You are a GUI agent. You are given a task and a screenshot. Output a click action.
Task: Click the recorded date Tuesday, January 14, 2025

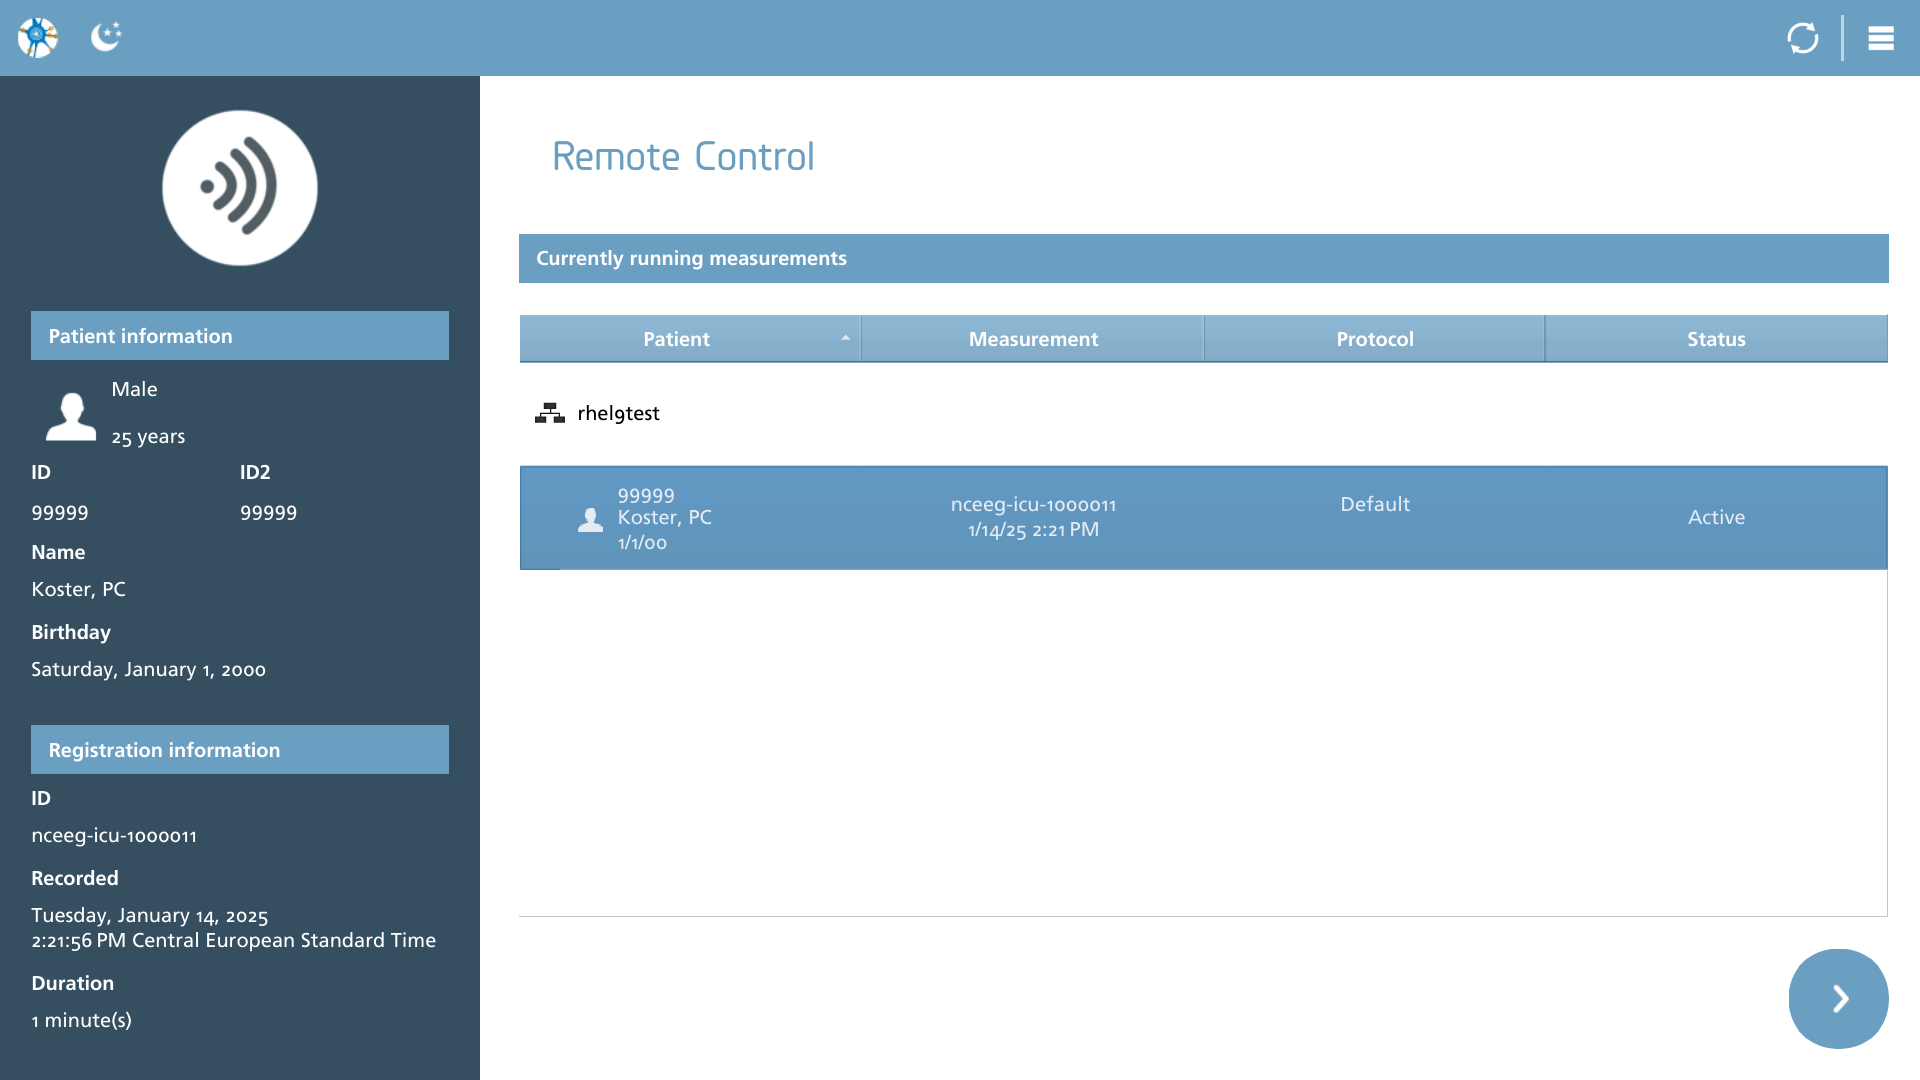pos(150,915)
